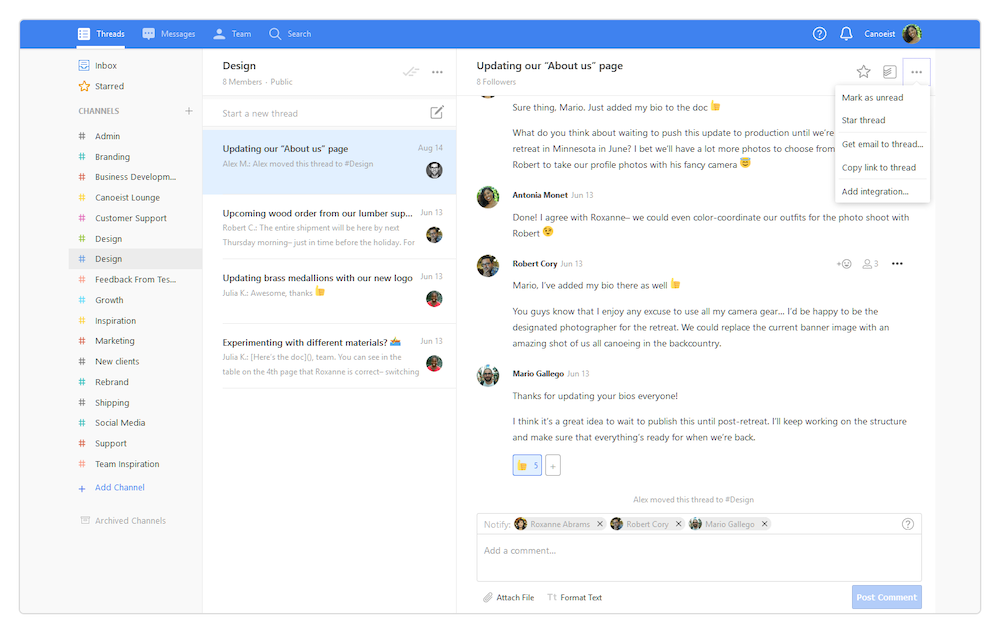This screenshot has width=1000, height=633.
Task: Select the Team Inspiration channel
Action: (135, 464)
